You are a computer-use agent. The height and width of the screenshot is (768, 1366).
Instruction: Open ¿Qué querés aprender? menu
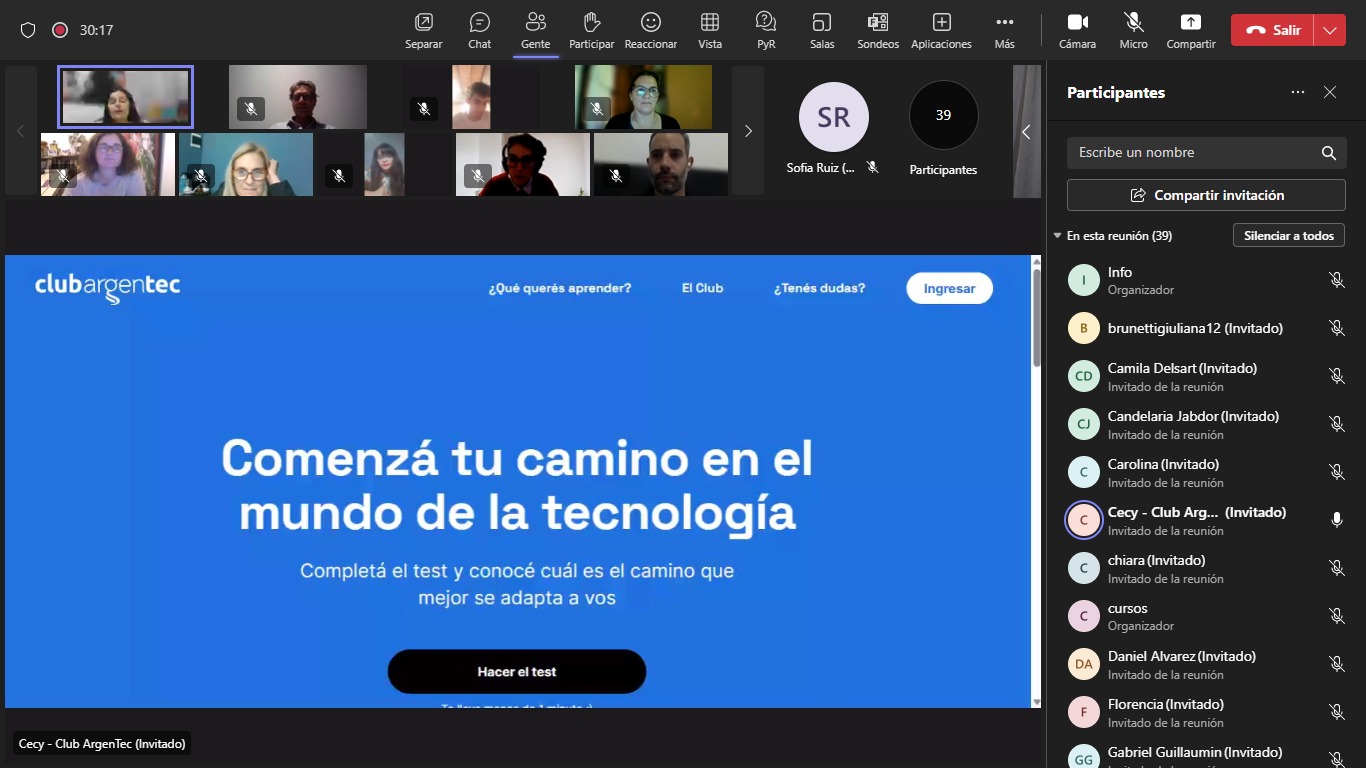click(560, 288)
